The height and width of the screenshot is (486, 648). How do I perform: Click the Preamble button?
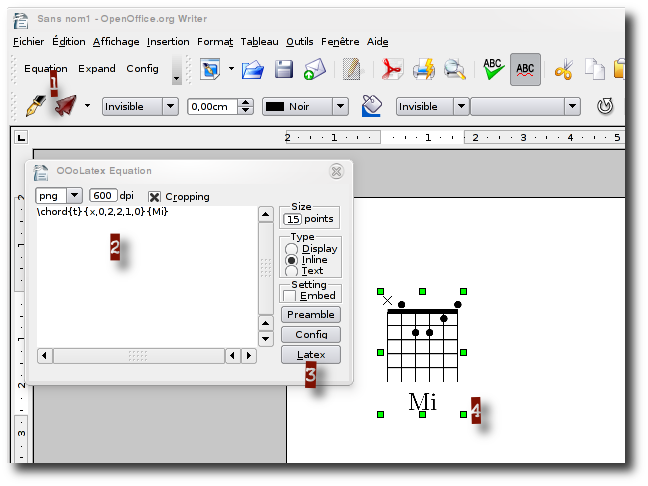tap(311, 314)
